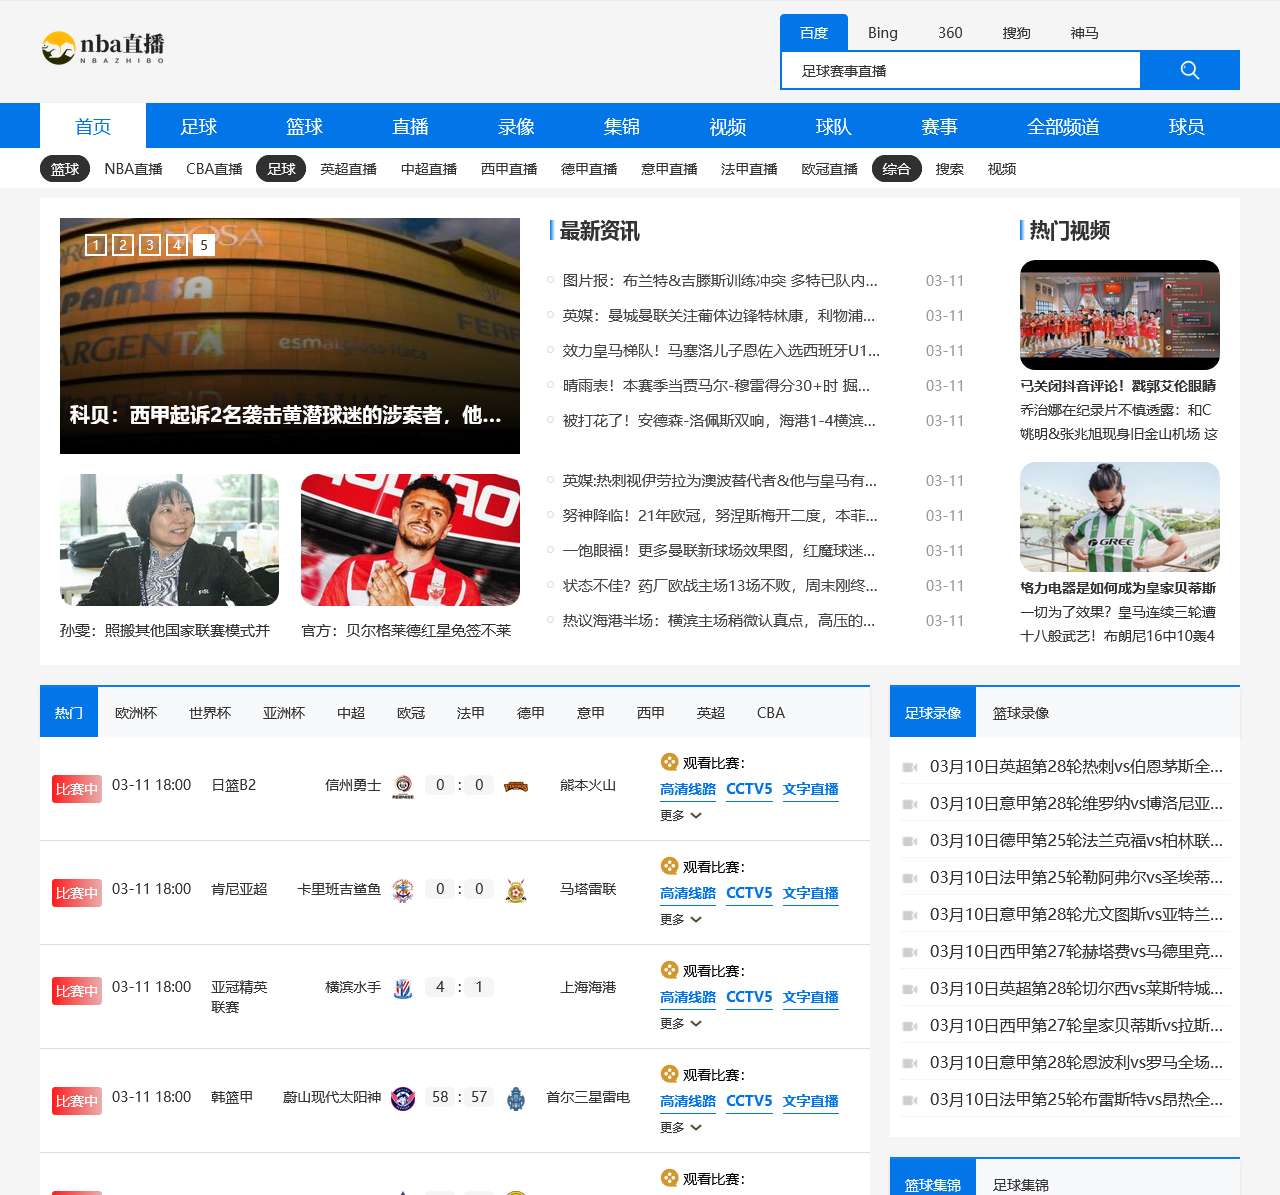The image size is (1280, 1195).
Task: Click video icon beside 皇家贝蒂斯vs拉斯 replay
Action: point(910,1026)
